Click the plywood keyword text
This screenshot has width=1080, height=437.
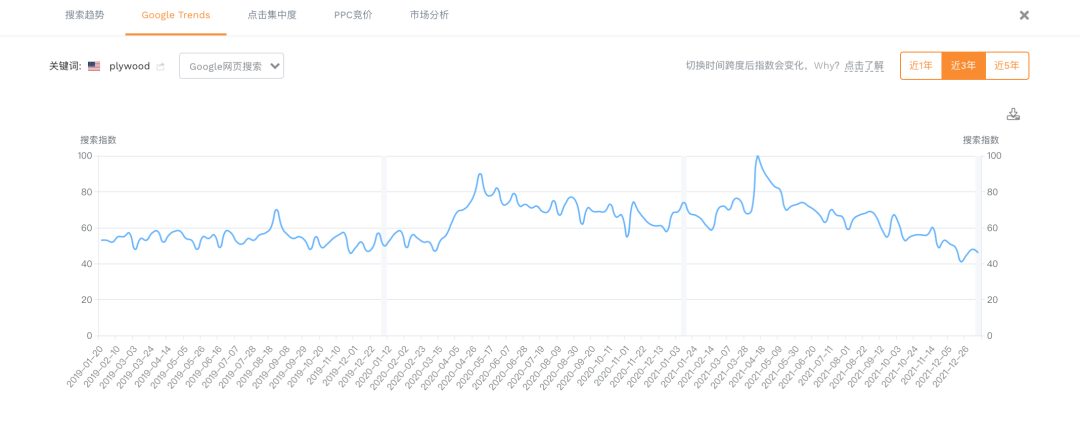click(129, 66)
